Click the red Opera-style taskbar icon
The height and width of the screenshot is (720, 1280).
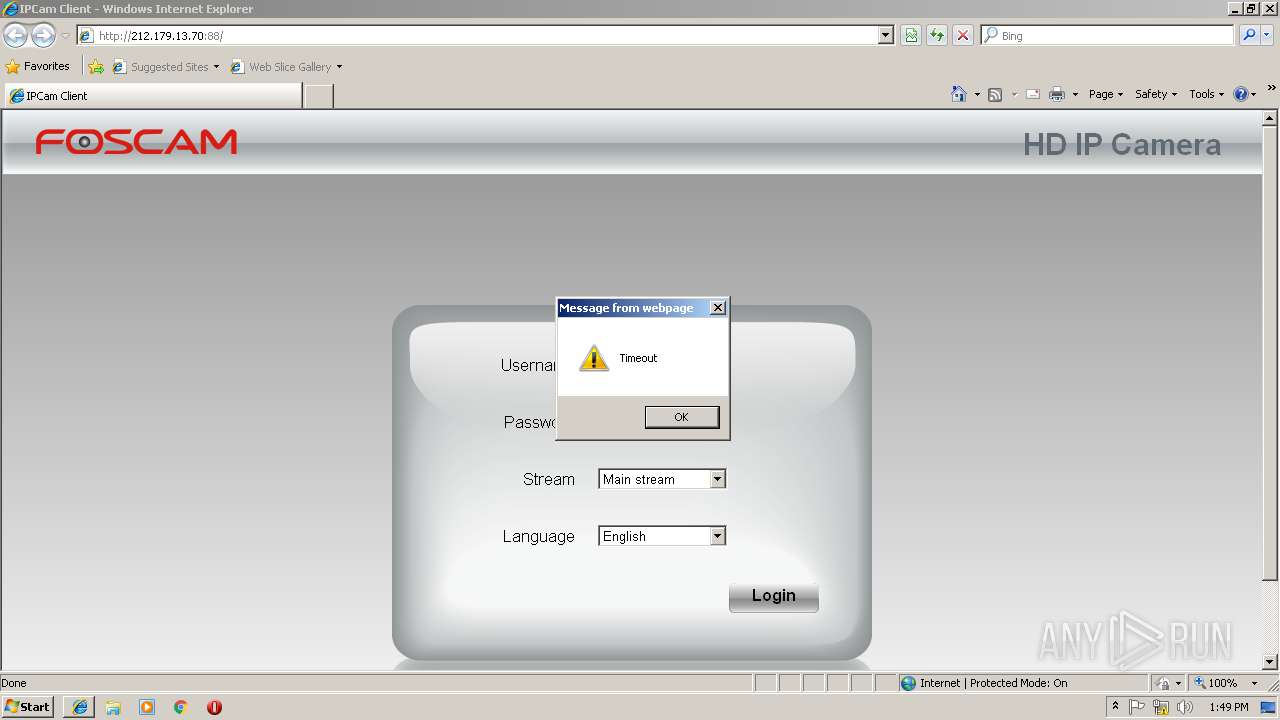pos(214,707)
